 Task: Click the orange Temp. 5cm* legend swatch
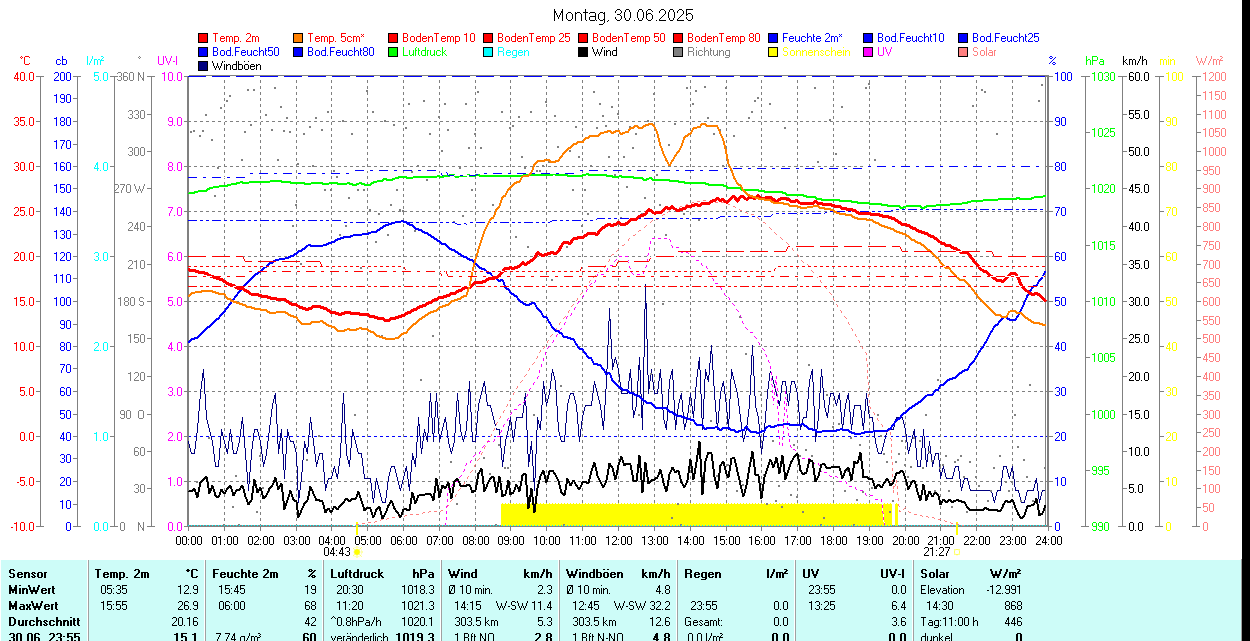tap(298, 38)
